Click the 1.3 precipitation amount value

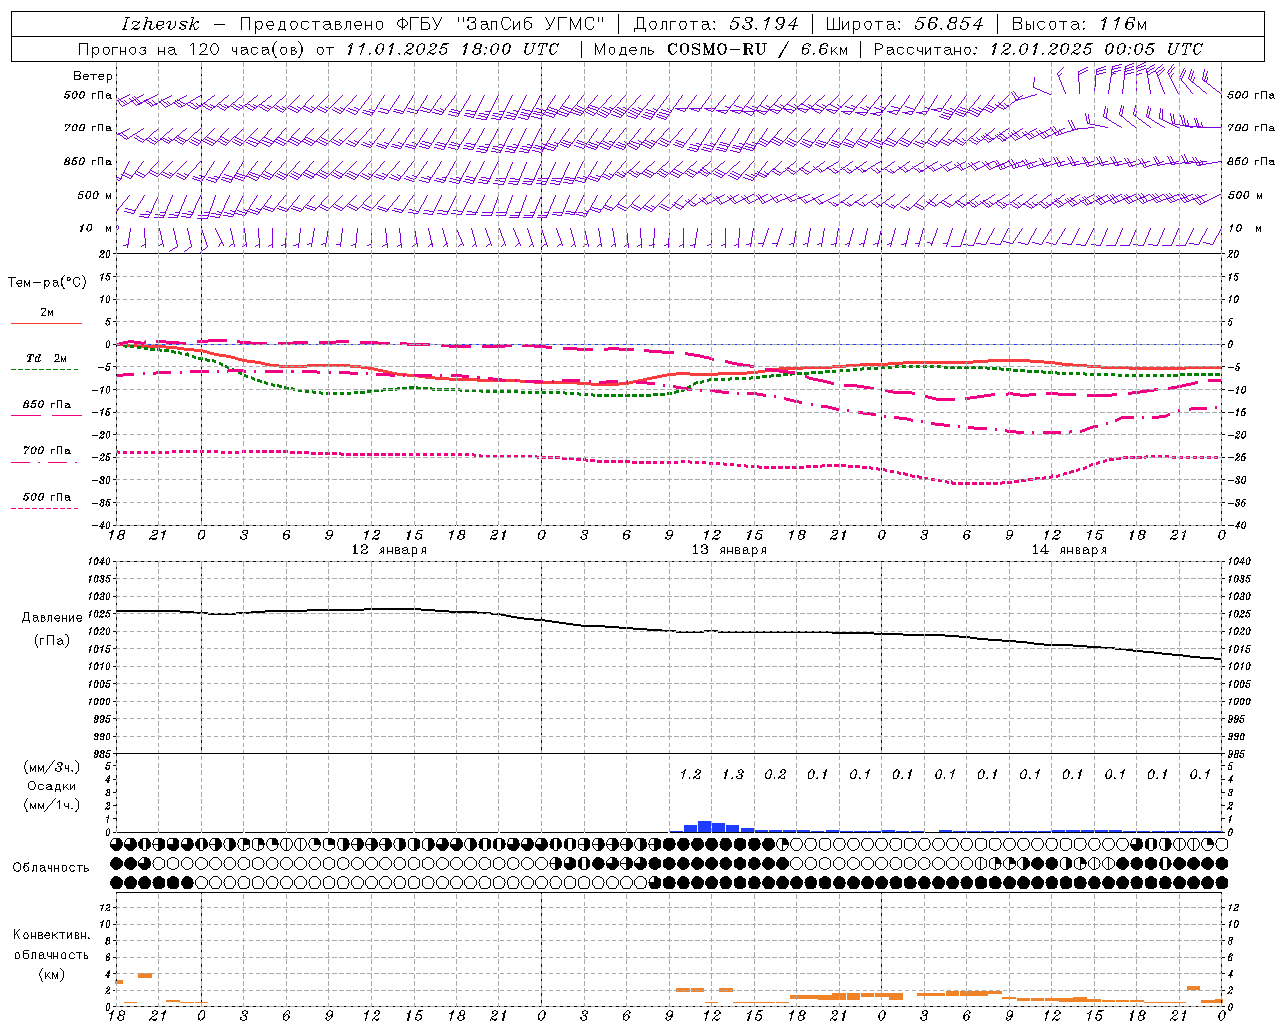click(733, 774)
